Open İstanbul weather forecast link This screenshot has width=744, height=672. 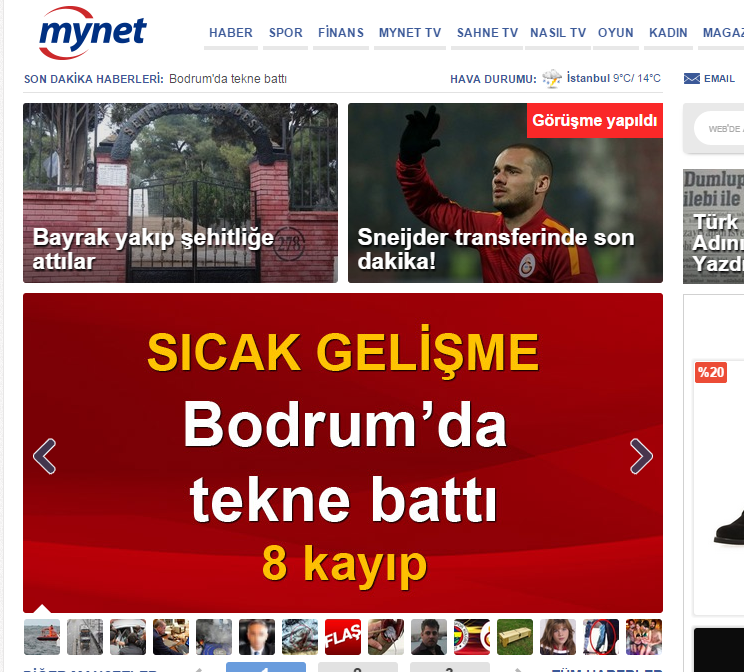click(x=614, y=78)
